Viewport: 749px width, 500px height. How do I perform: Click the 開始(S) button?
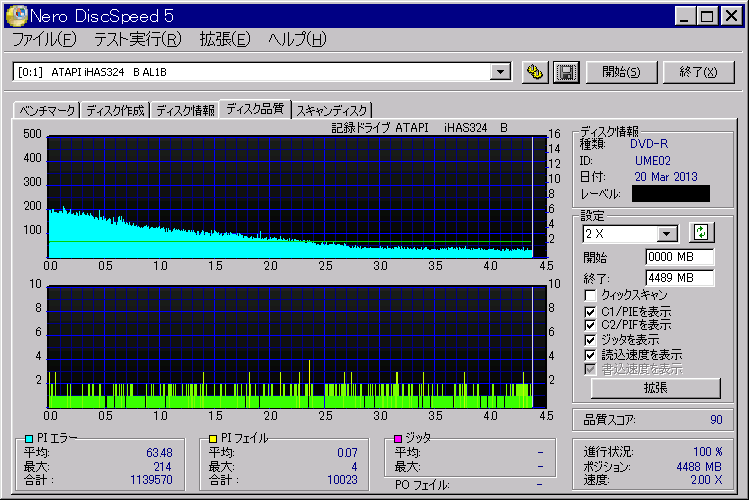point(621,72)
